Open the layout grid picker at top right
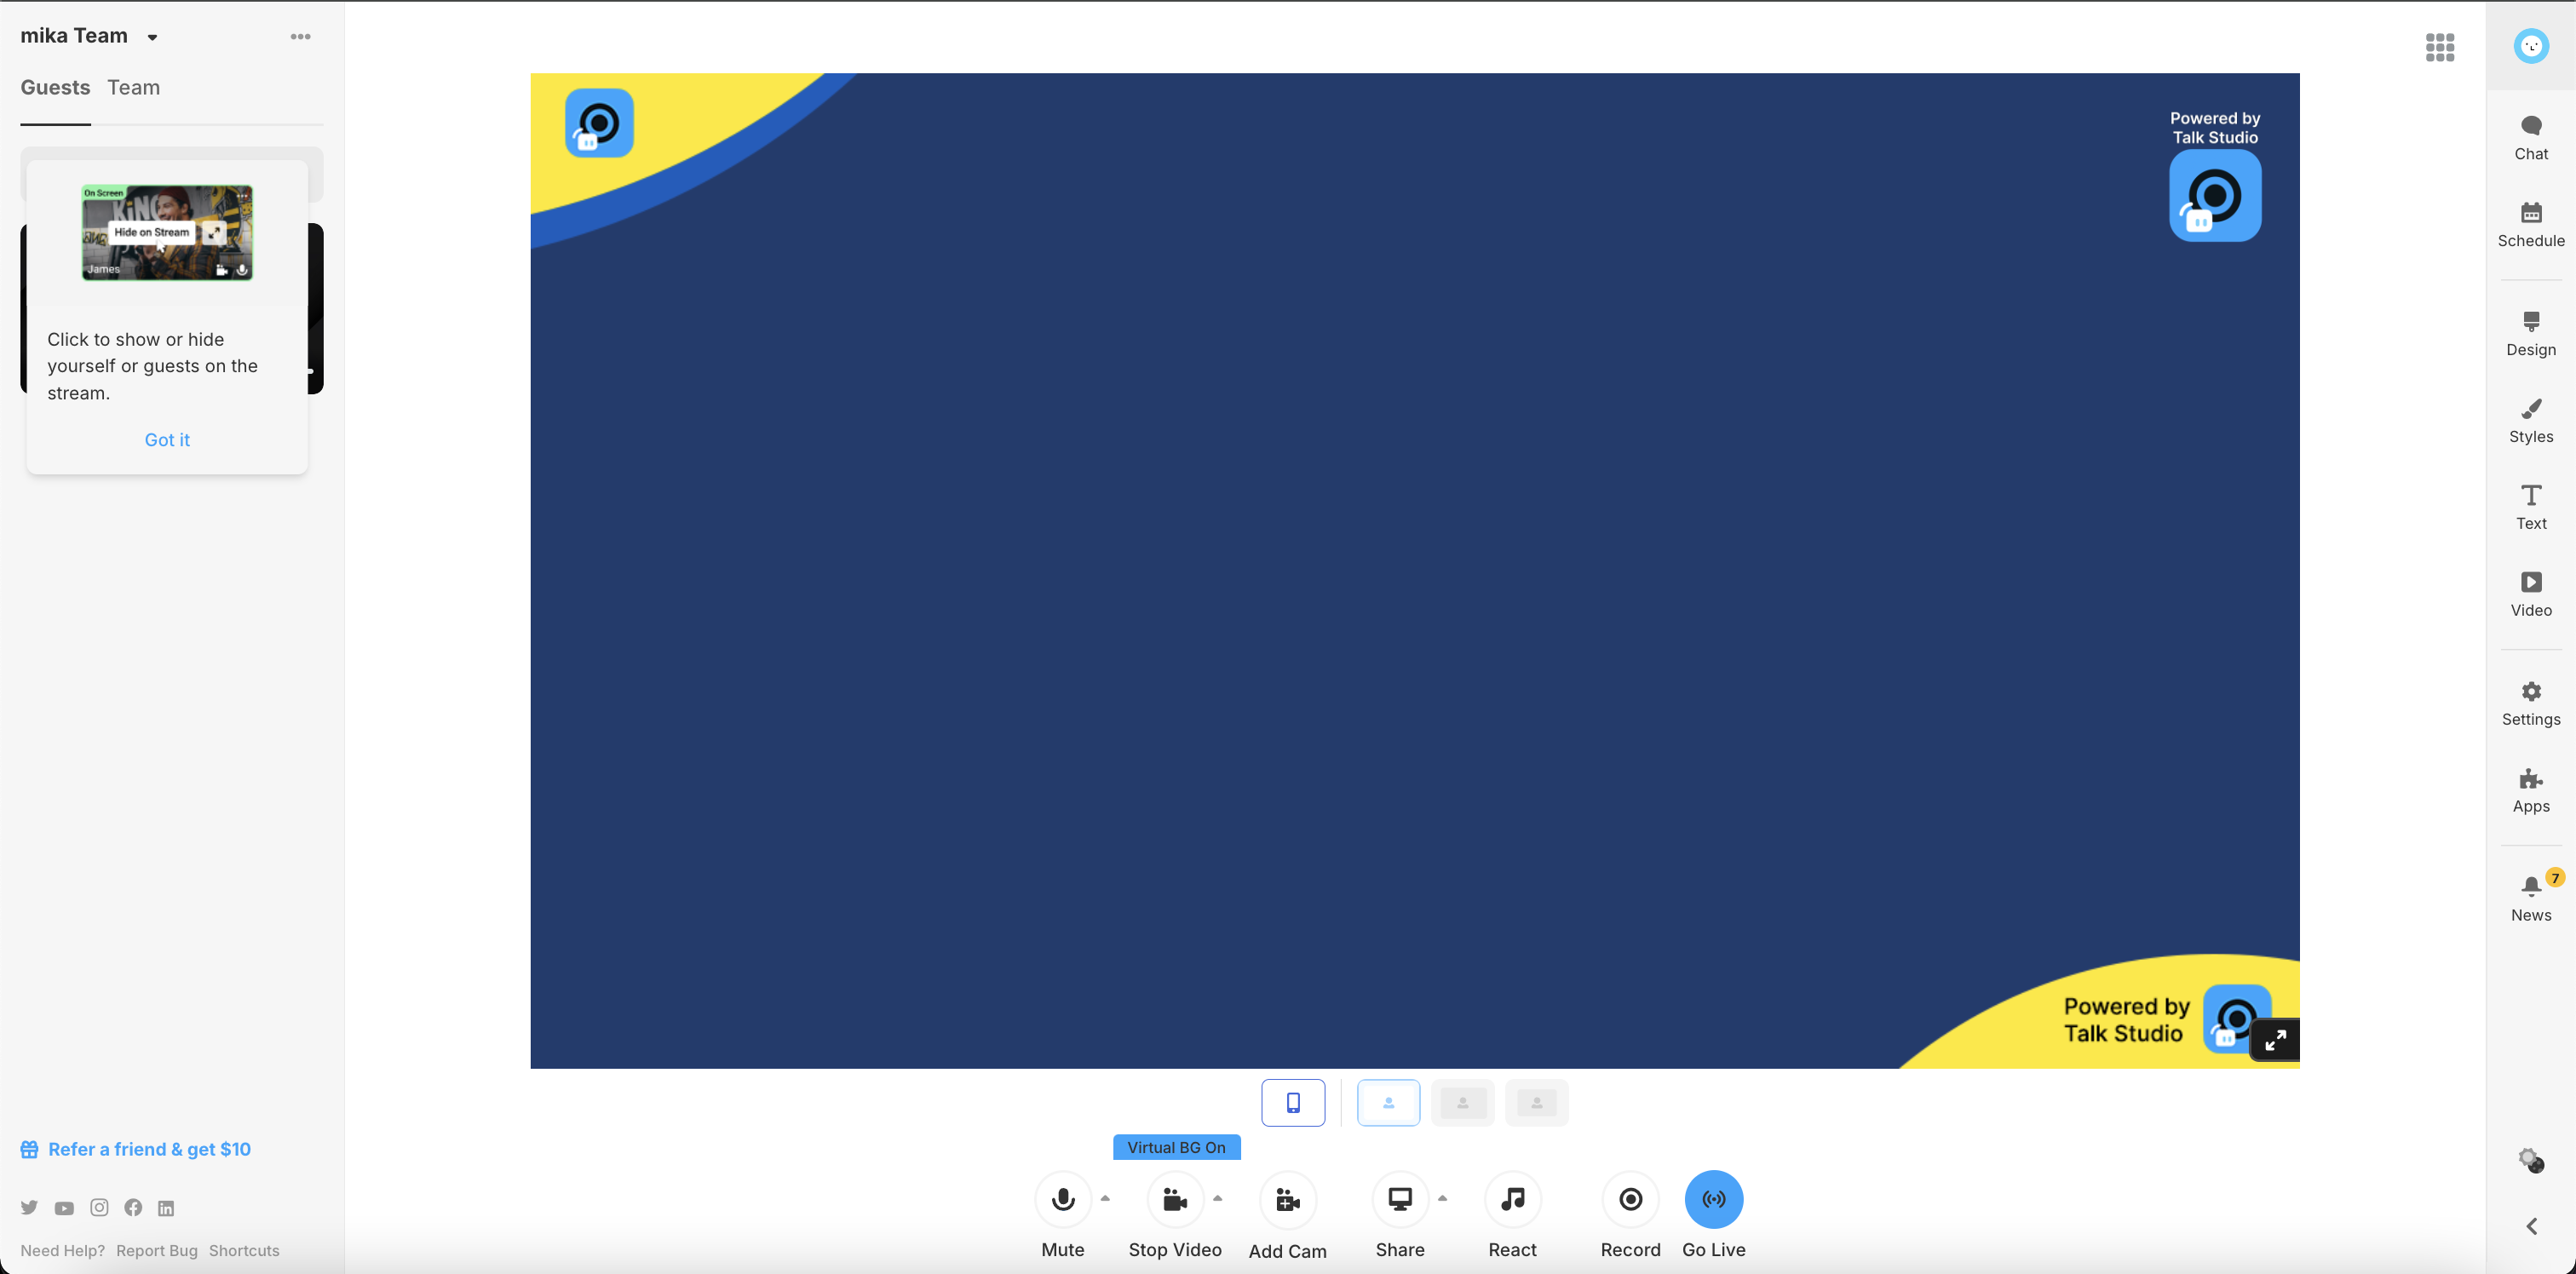Screen dimensions: 2576x1274 [x=2440, y=47]
